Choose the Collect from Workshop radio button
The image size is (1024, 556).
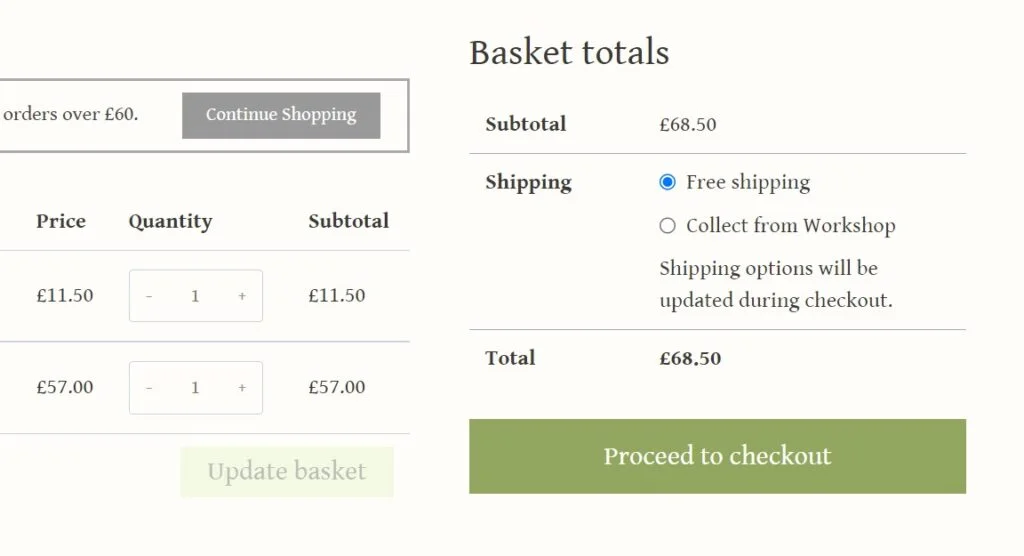668,226
